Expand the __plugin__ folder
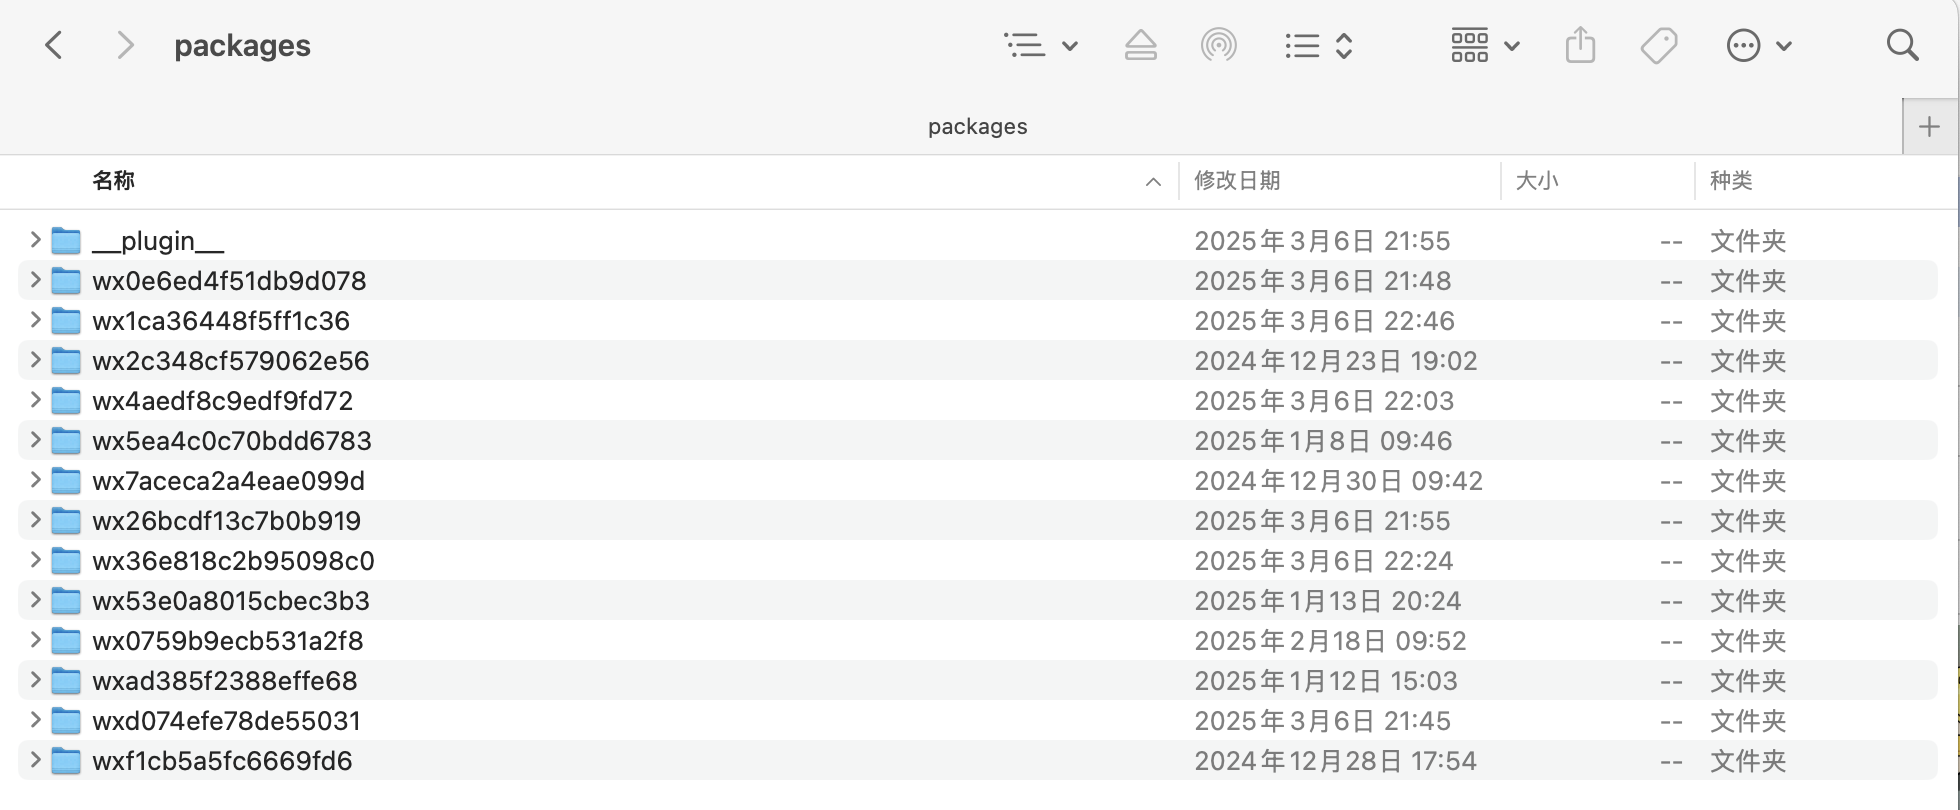This screenshot has width=1960, height=810. (35, 240)
